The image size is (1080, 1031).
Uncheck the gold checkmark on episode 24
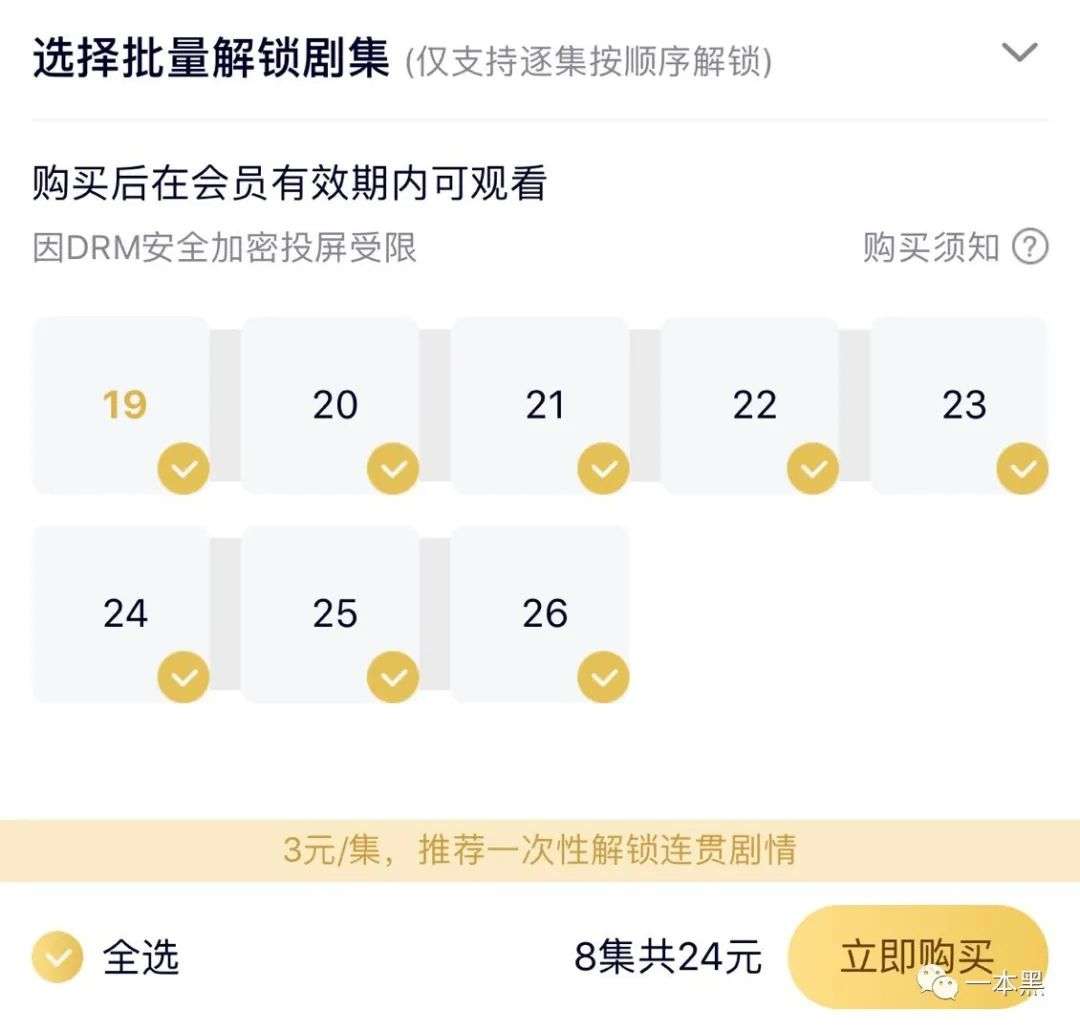(x=183, y=677)
